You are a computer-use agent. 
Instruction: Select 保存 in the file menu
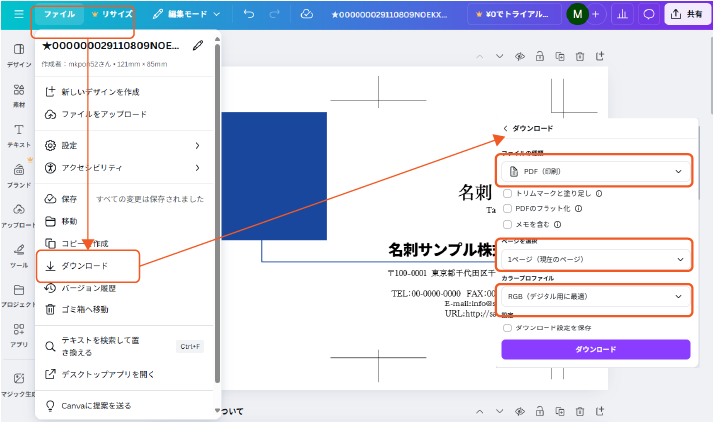click(124, 199)
